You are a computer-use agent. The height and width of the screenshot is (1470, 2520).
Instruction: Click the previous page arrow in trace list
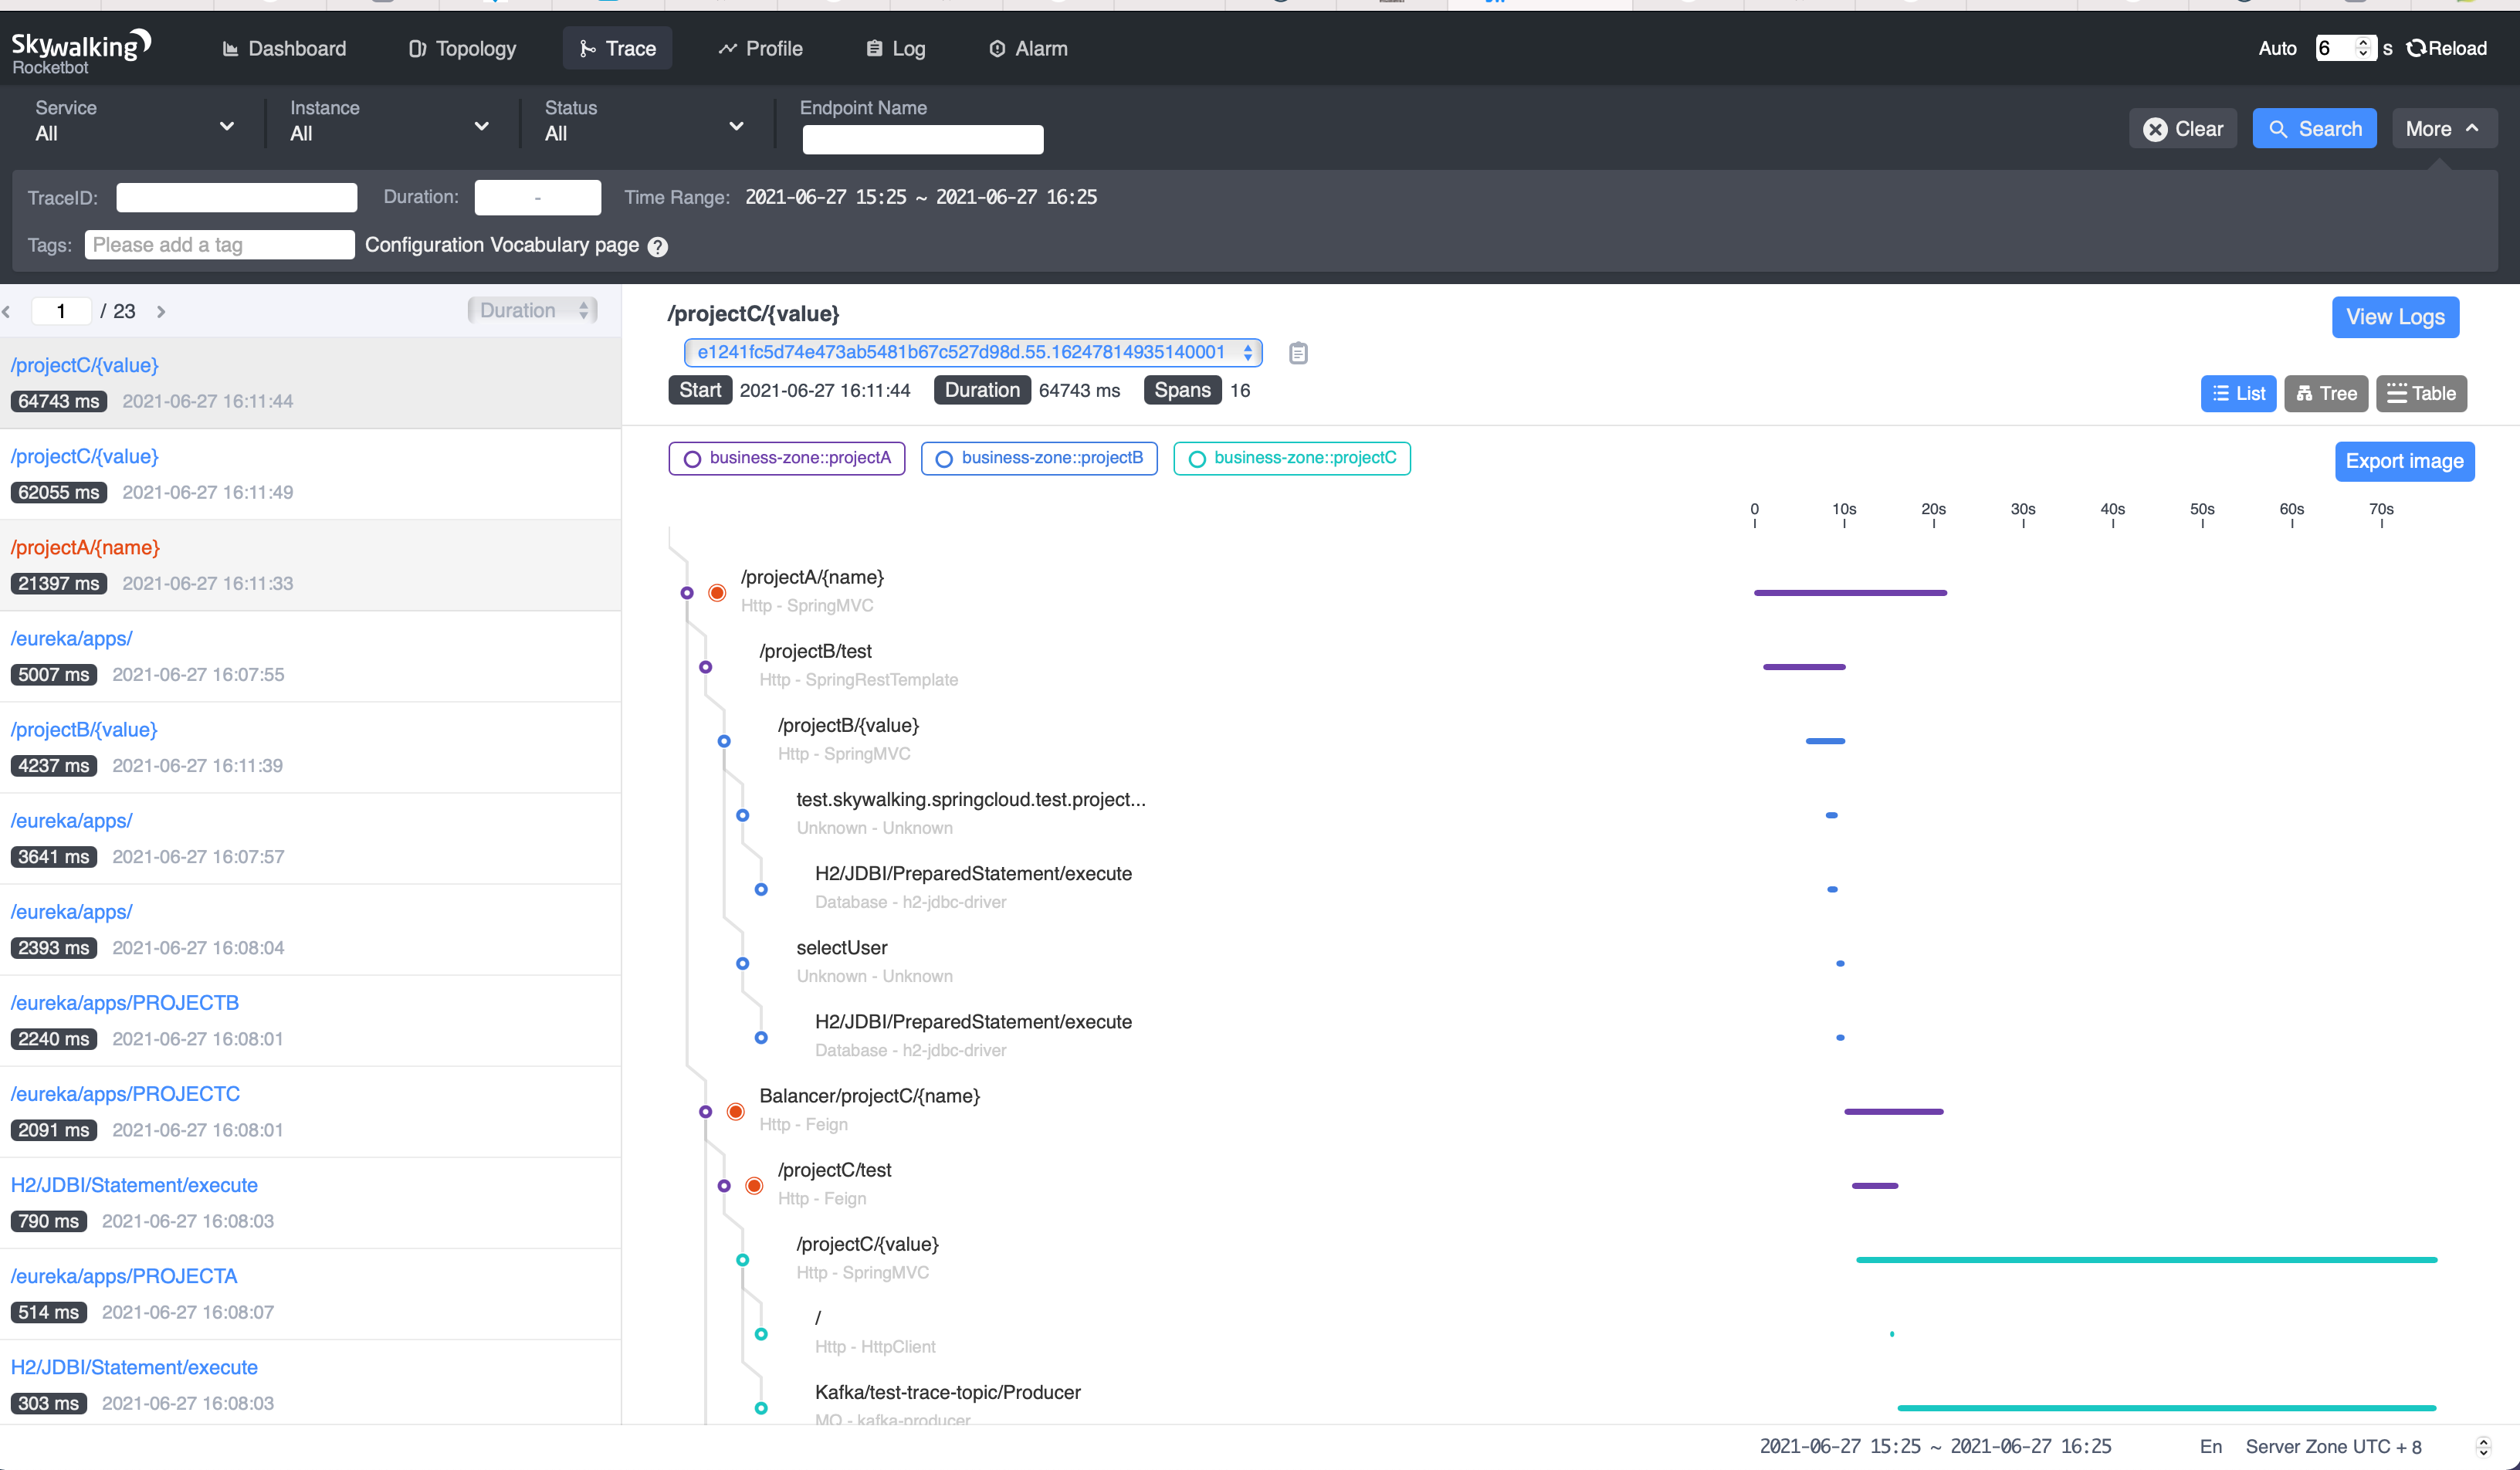pyautogui.click(x=7, y=312)
